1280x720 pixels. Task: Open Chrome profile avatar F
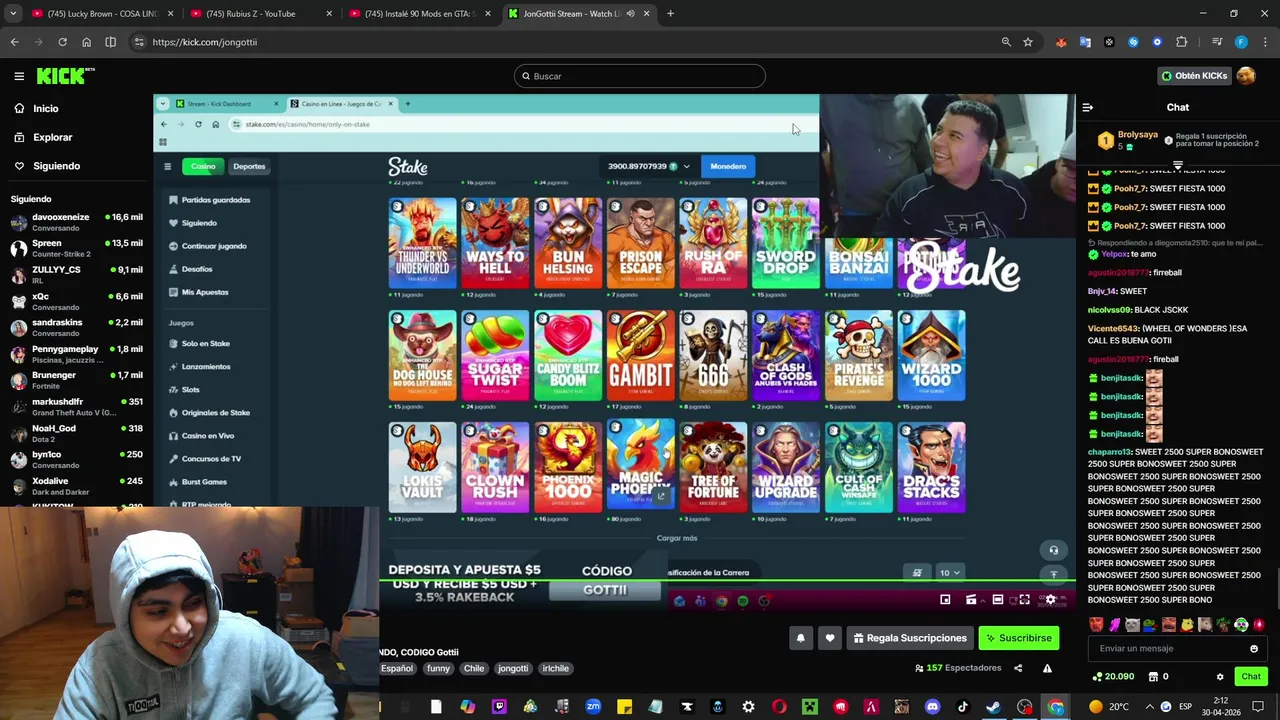(x=1241, y=42)
